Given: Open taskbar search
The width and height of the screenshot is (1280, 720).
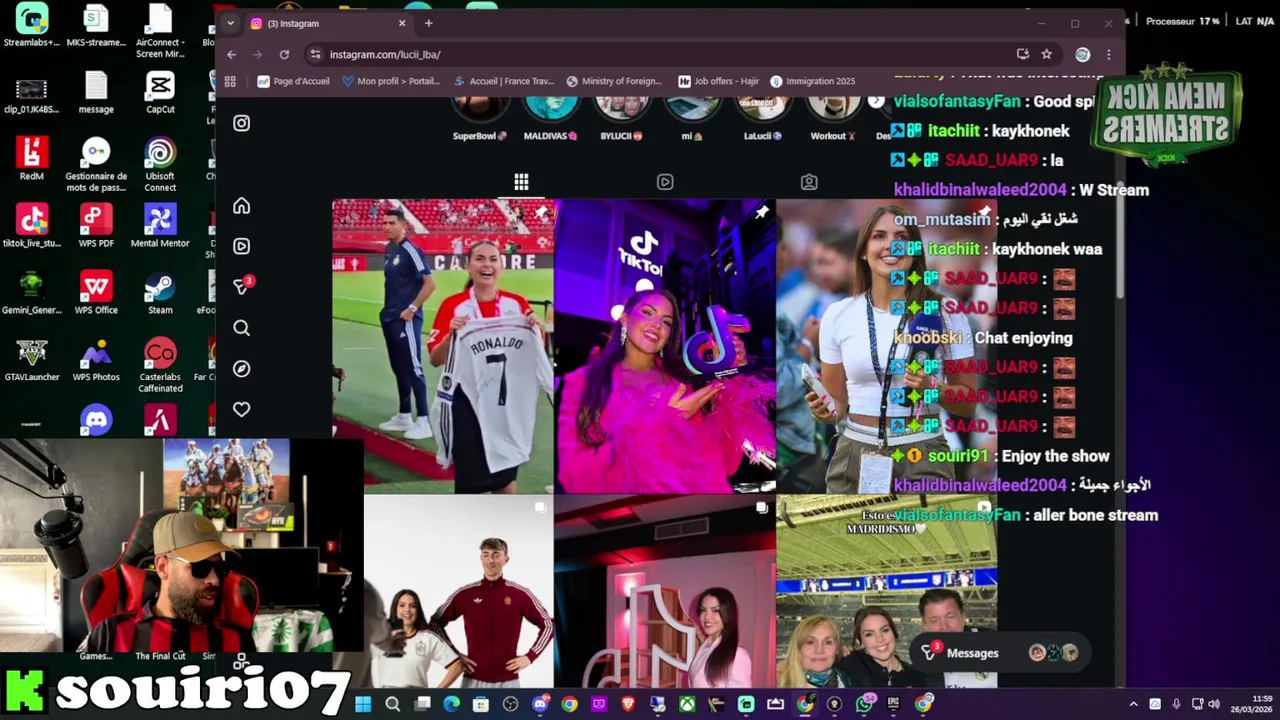Looking at the screenshot, I should click(x=393, y=704).
